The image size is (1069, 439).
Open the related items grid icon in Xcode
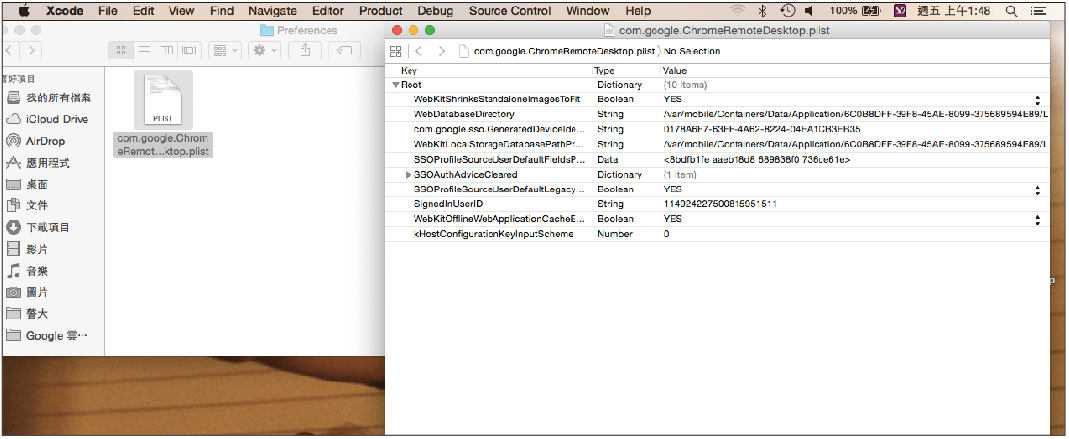click(395, 51)
